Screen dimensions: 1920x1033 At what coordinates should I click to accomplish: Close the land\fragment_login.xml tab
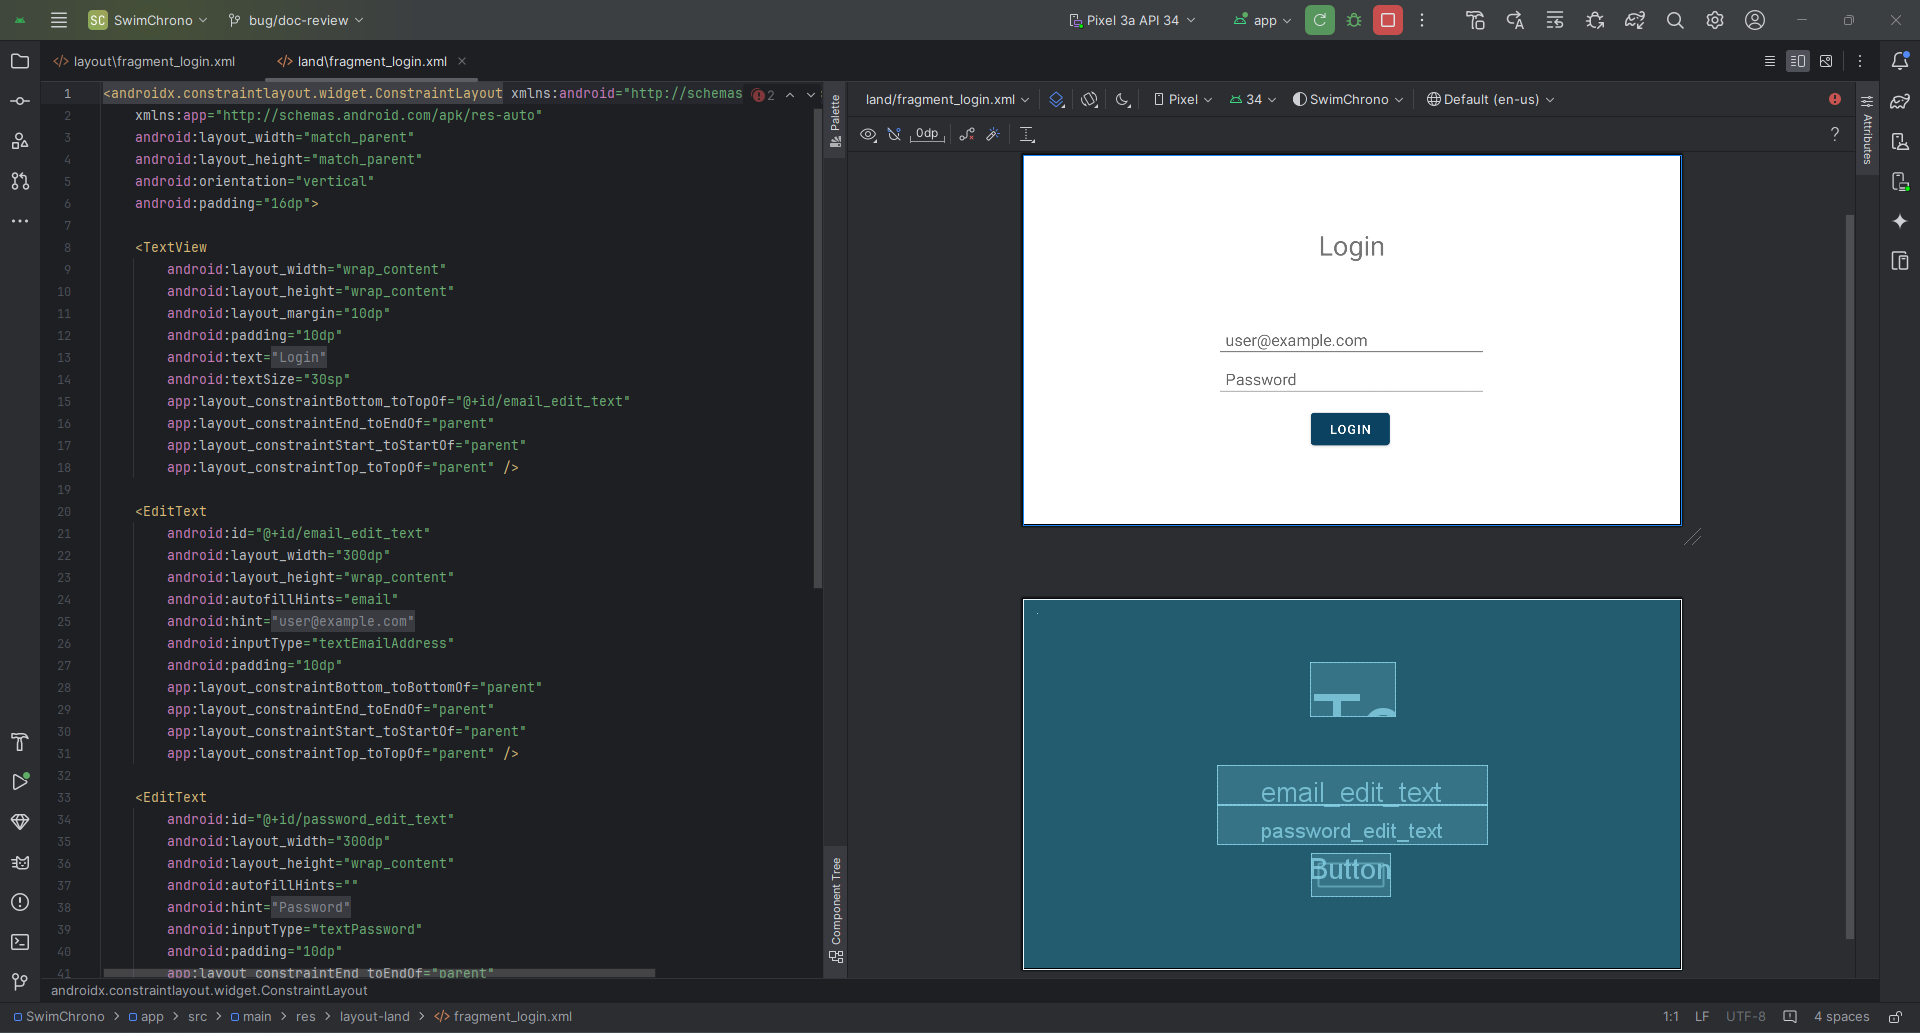click(462, 61)
